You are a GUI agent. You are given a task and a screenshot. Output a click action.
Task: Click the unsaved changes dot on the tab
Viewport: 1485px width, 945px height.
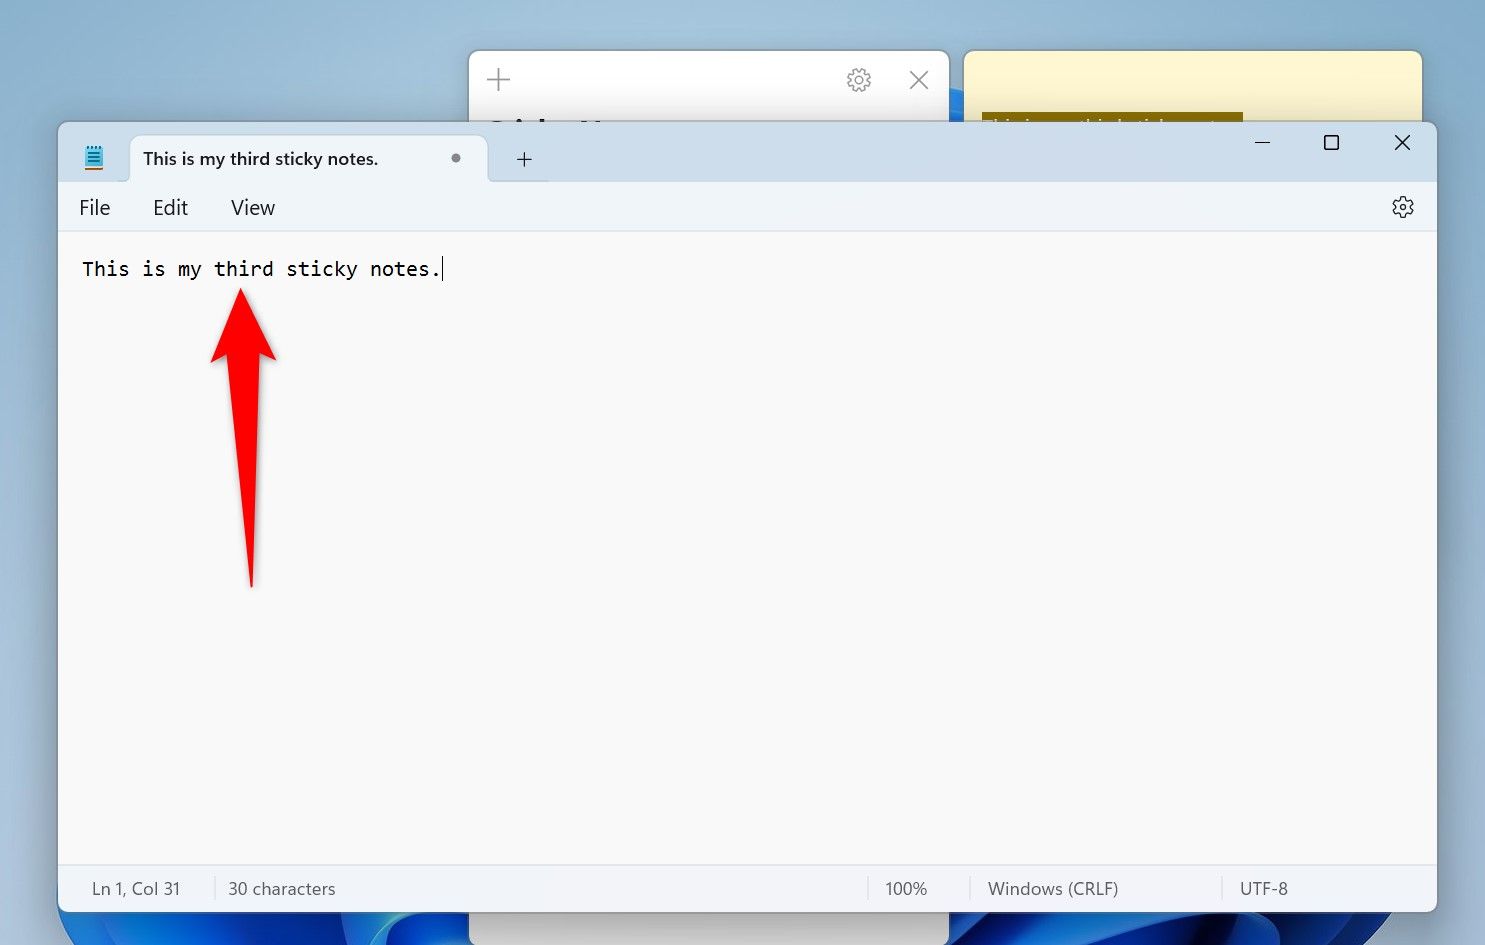click(456, 158)
